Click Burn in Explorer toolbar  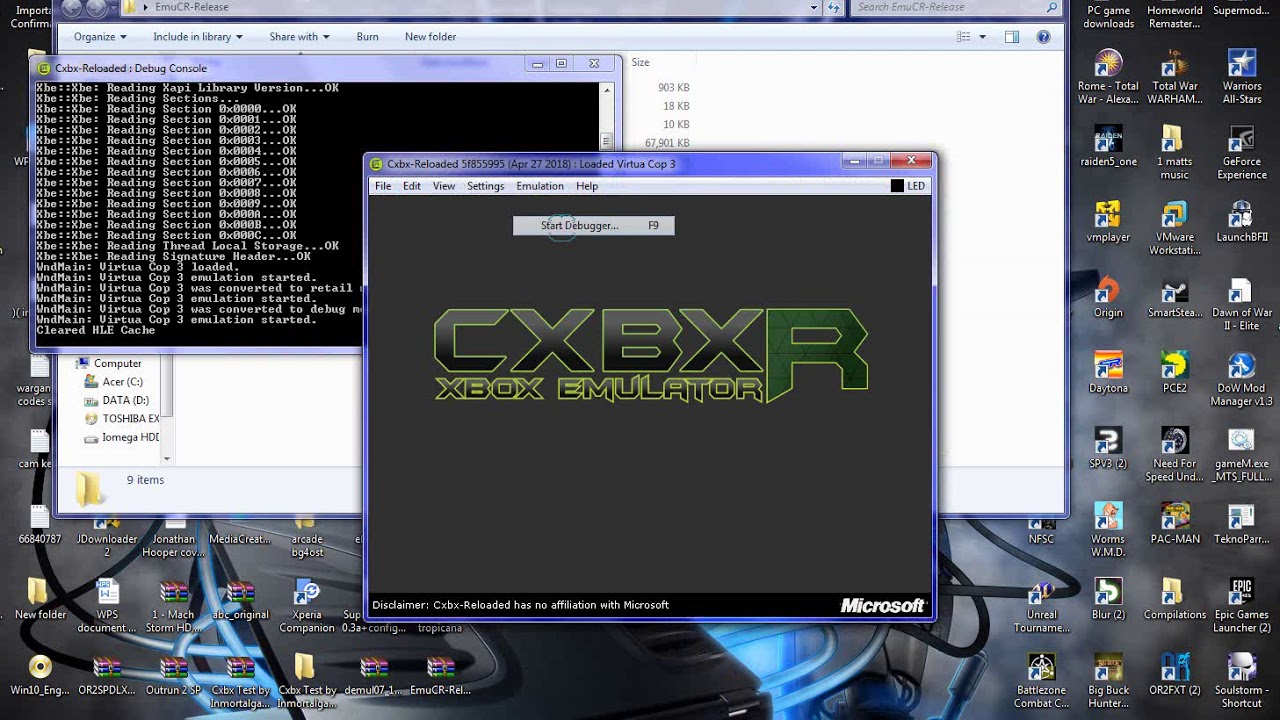367,37
